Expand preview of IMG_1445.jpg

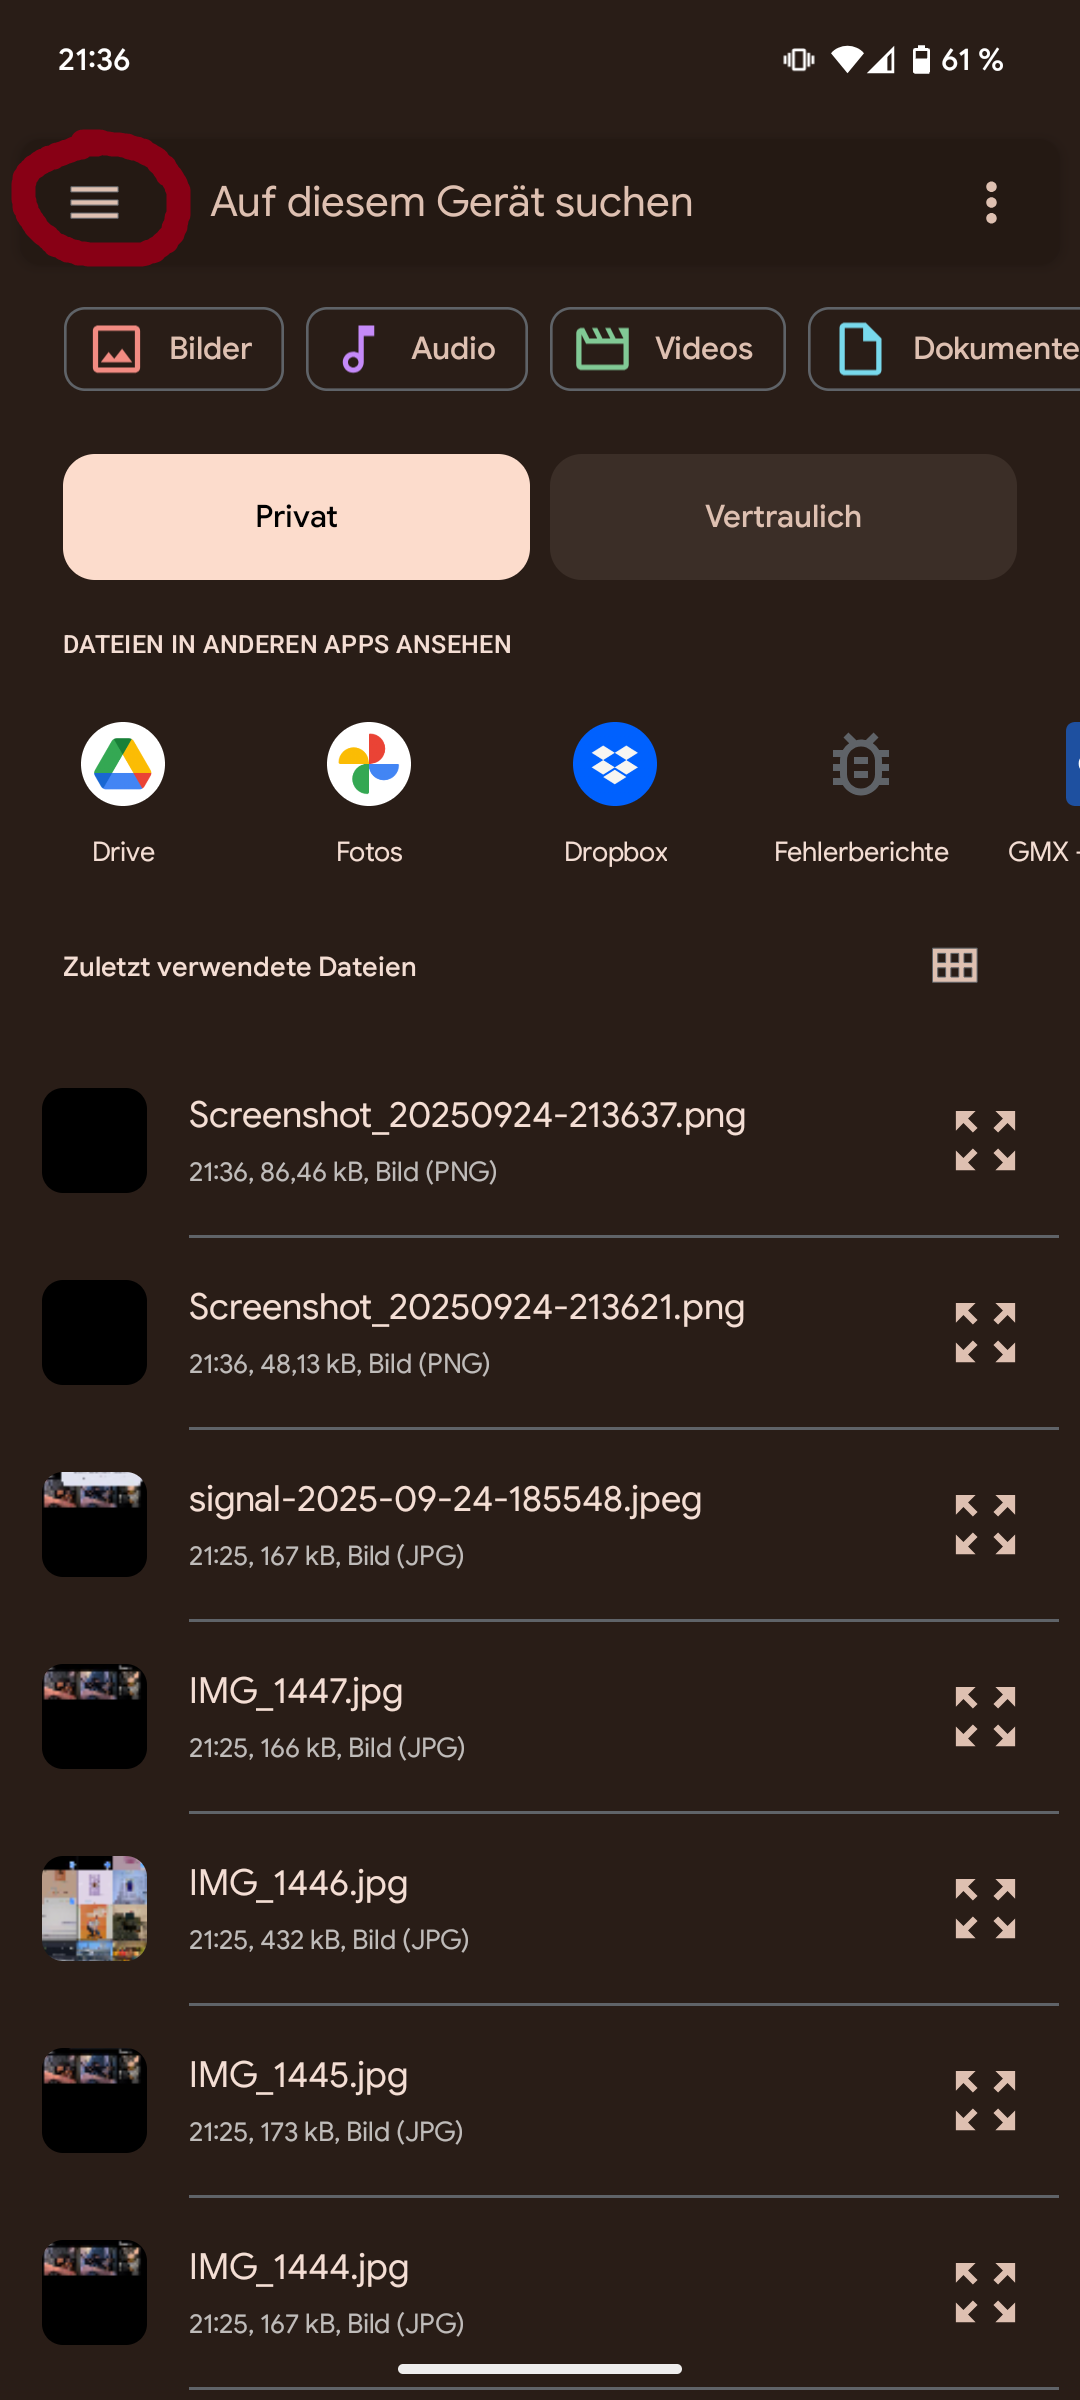[985, 2101]
